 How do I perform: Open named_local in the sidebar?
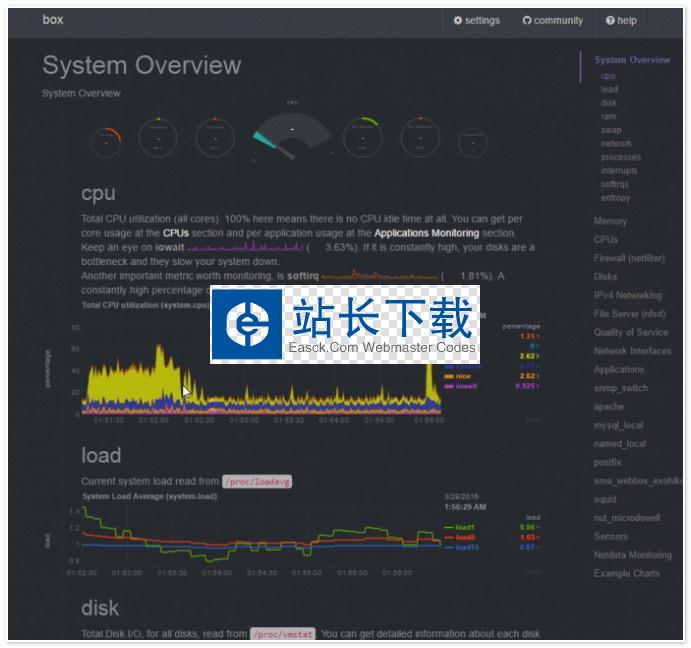(620, 443)
